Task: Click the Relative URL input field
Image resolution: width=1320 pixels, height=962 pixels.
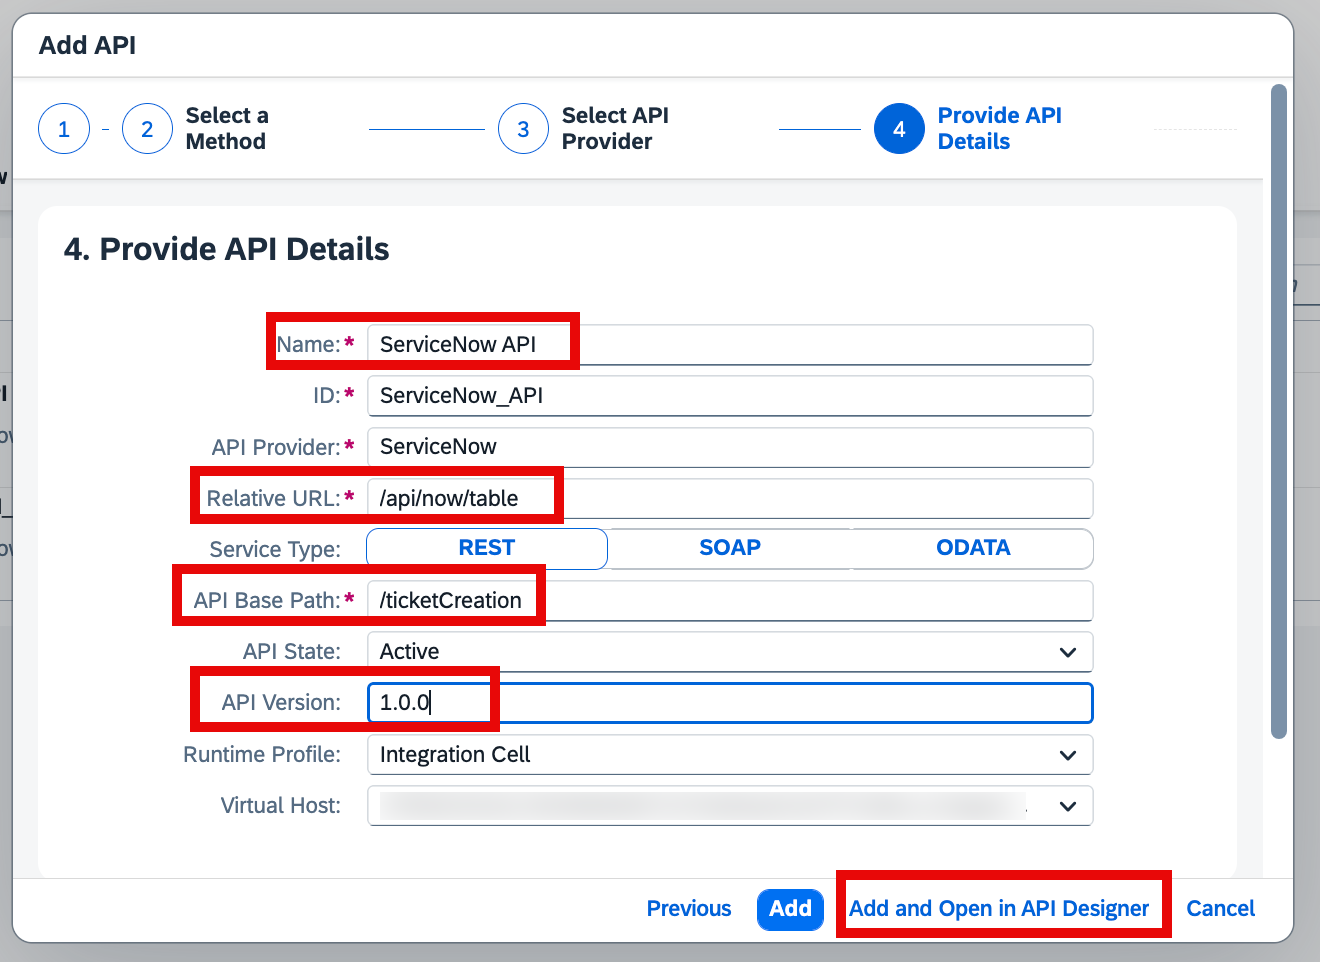Action: (x=730, y=499)
